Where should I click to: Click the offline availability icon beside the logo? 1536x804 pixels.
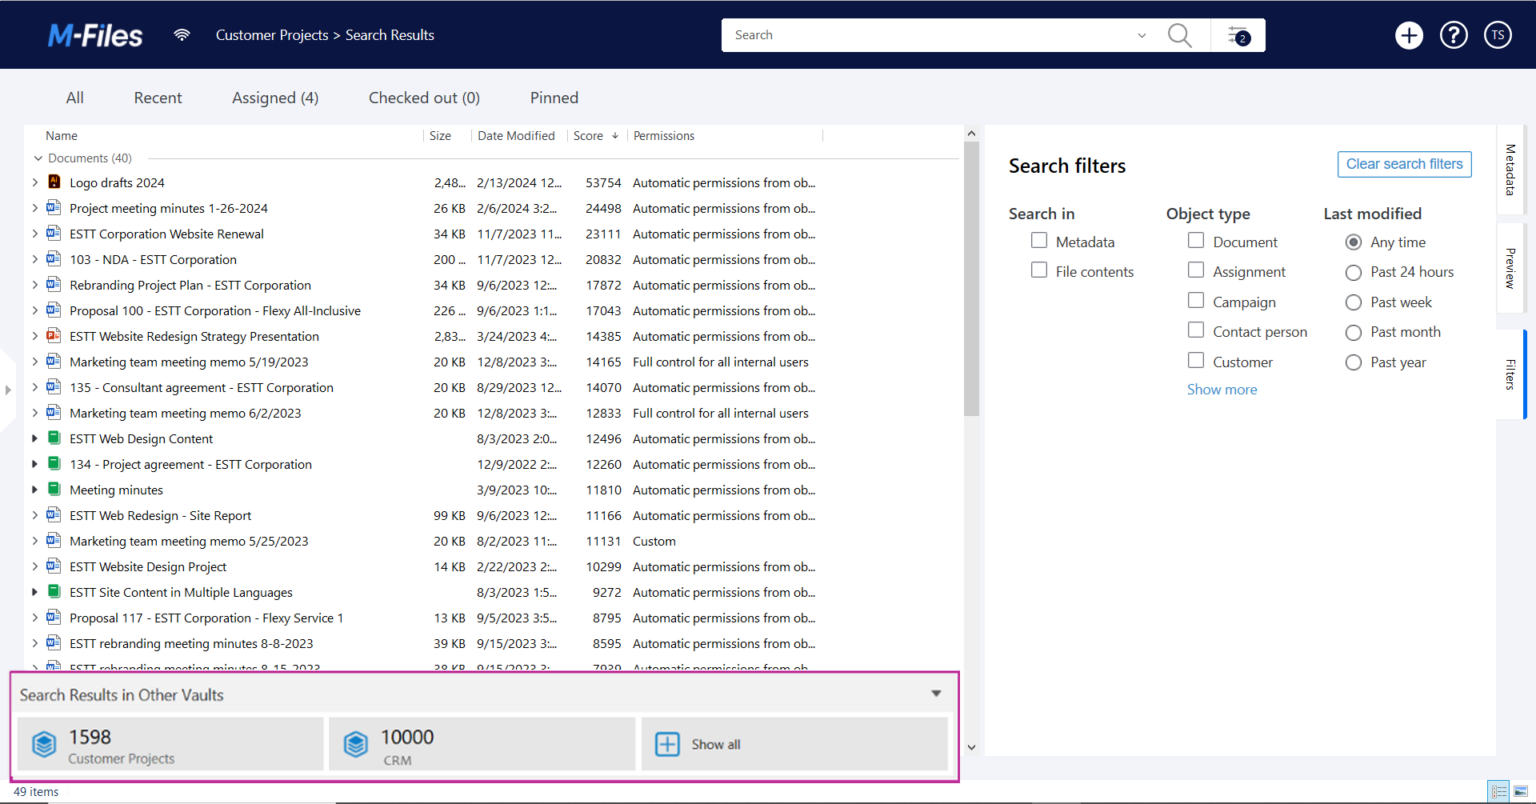(181, 33)
